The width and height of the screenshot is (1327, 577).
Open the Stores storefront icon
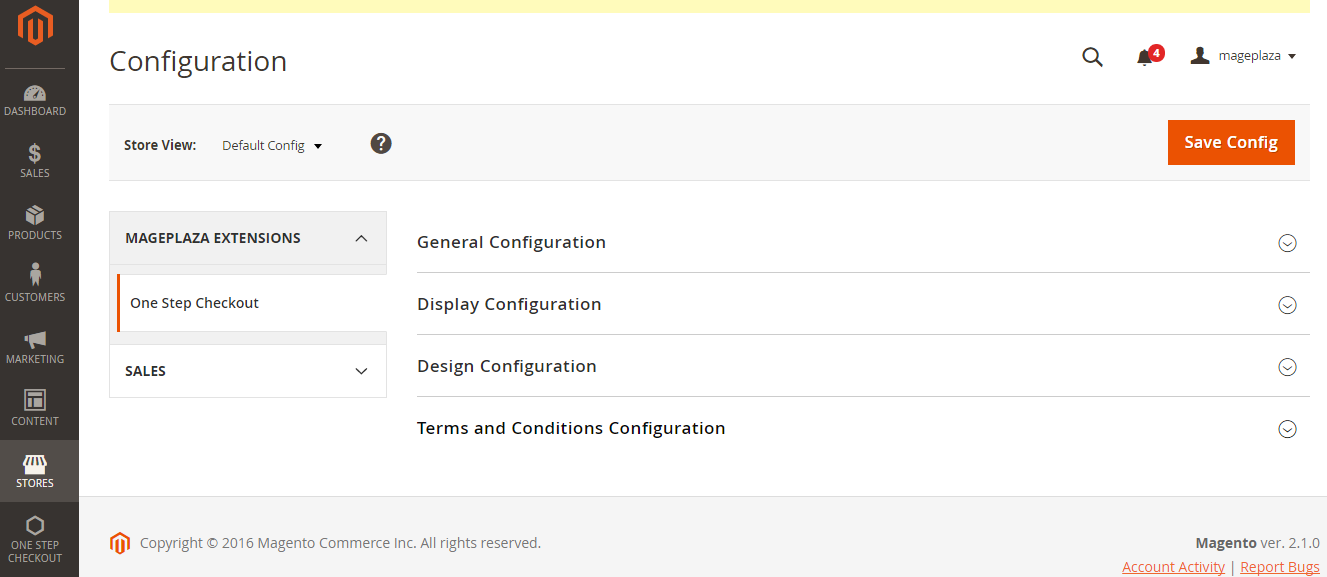point(35,465)
